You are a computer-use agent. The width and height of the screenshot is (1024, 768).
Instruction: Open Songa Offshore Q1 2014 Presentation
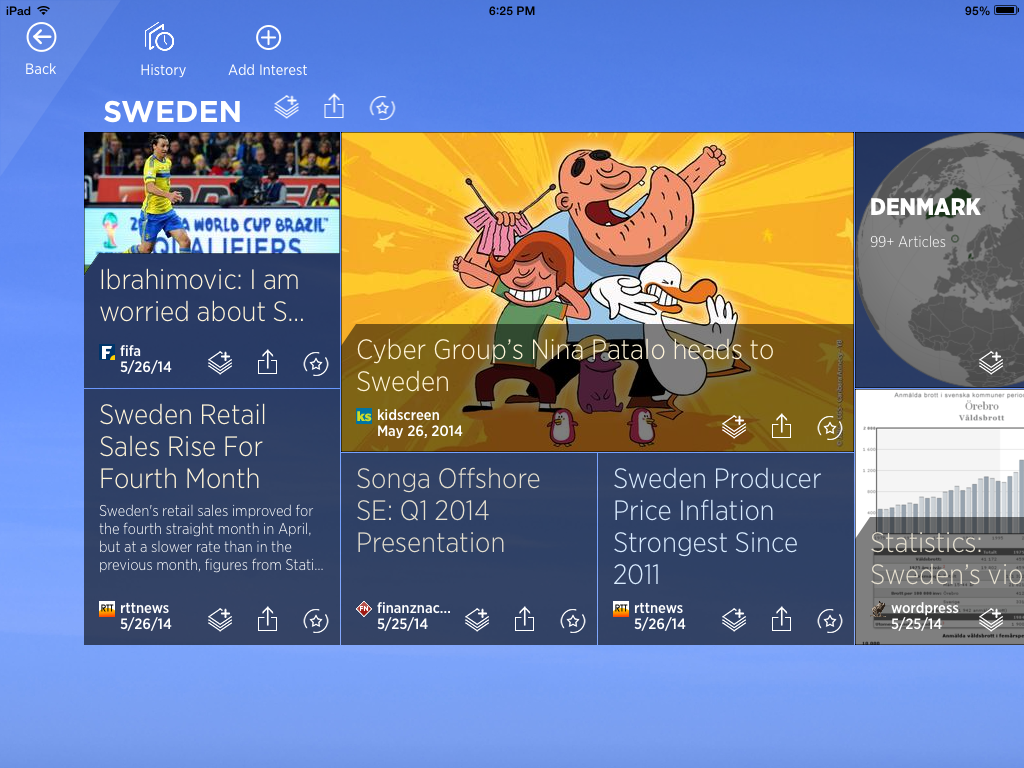pyautogui.click(x=448, y=511)
